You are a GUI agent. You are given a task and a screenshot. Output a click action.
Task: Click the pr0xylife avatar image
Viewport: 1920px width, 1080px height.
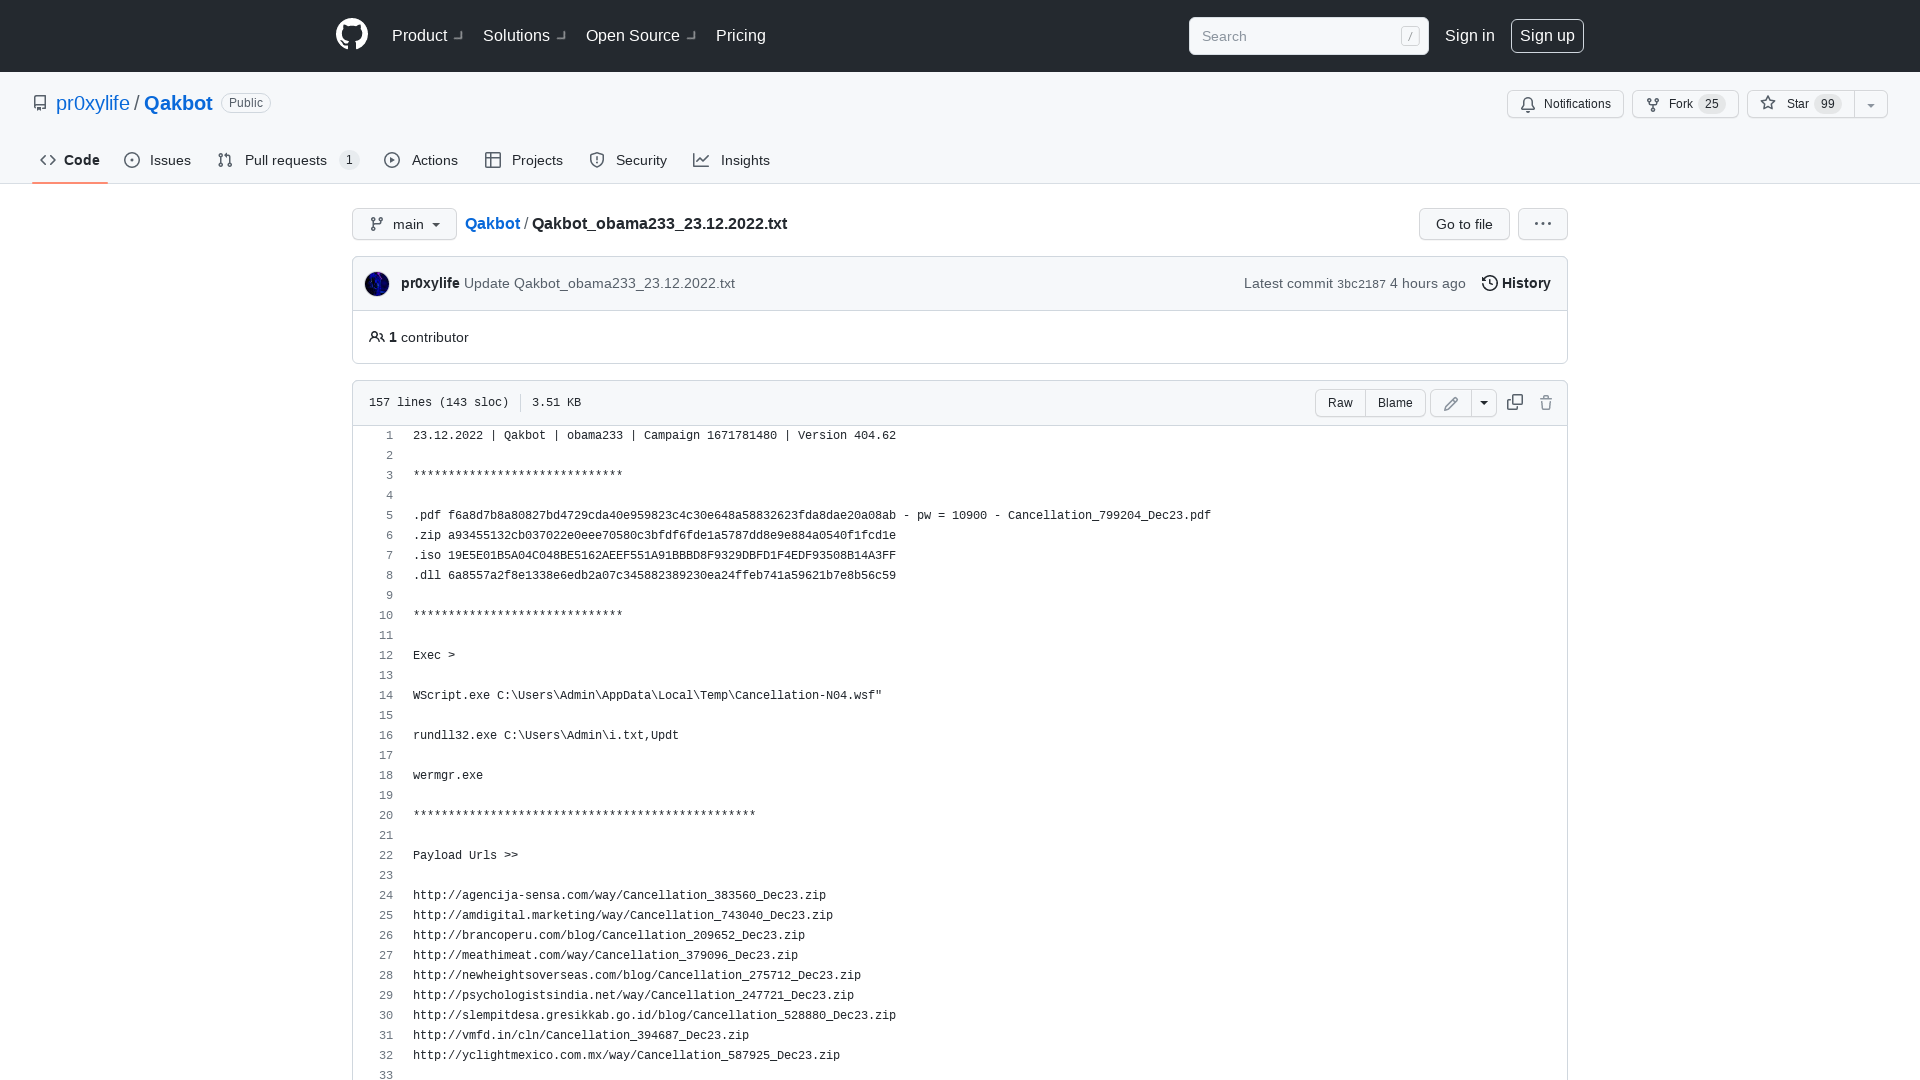[x=377, y=284]
